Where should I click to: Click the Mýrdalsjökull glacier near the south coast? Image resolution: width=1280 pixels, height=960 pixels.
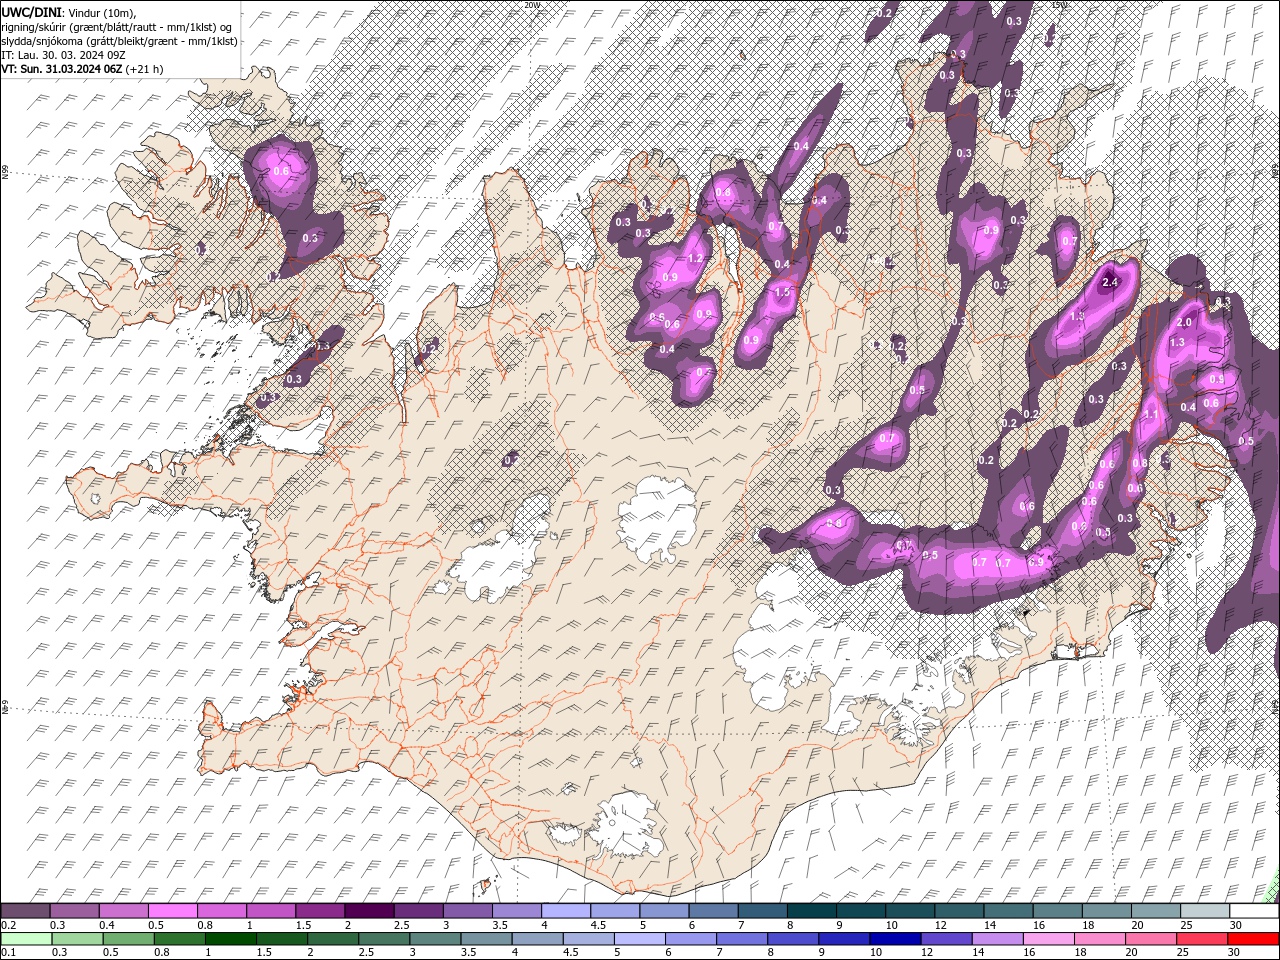(627, 826)
